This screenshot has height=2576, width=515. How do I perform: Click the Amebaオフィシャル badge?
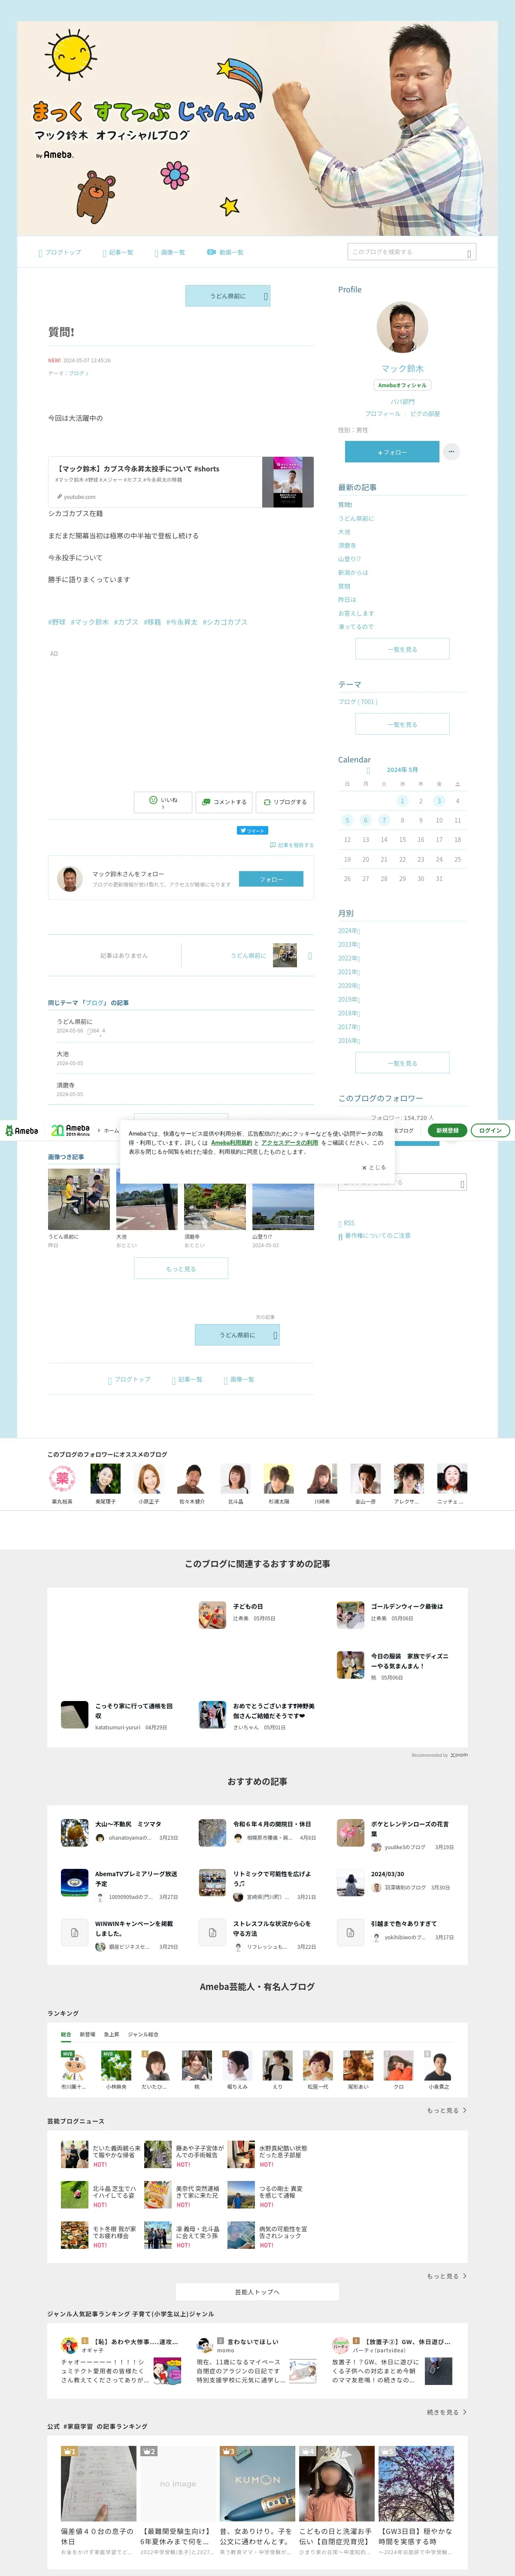point(402,385)
